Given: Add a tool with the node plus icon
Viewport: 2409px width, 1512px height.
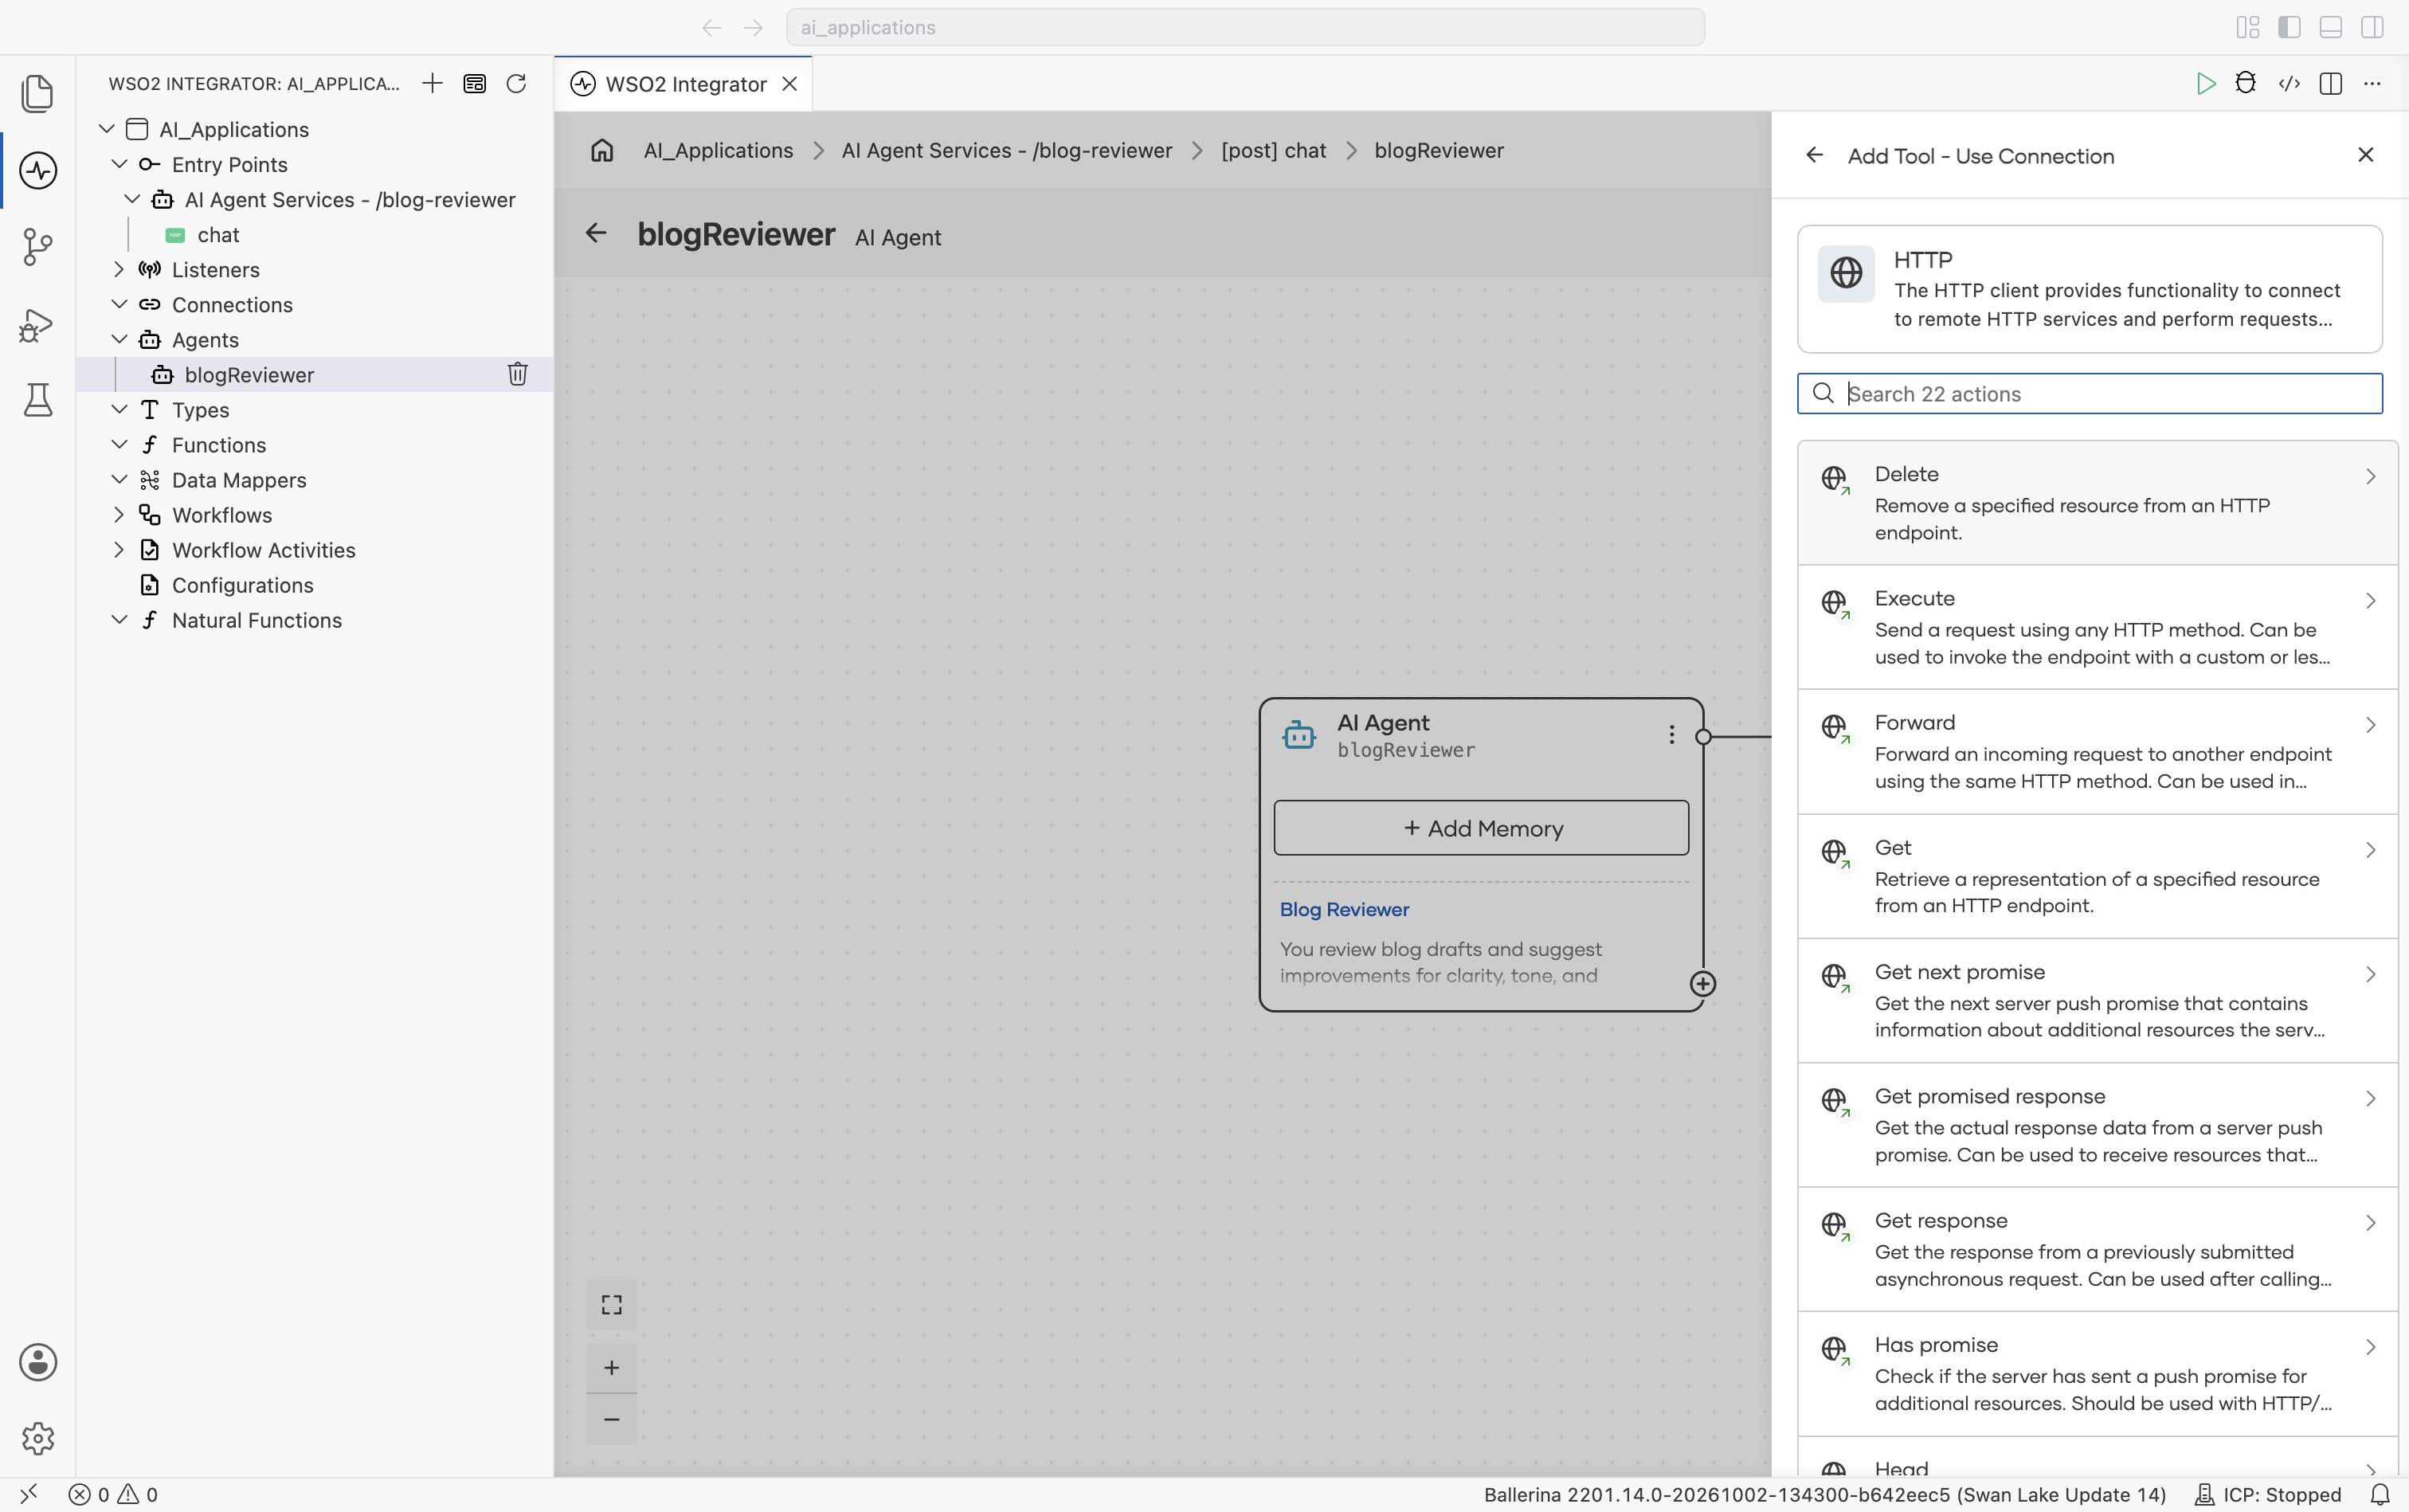Looking at the screenshot, I should click(1702, 984).
